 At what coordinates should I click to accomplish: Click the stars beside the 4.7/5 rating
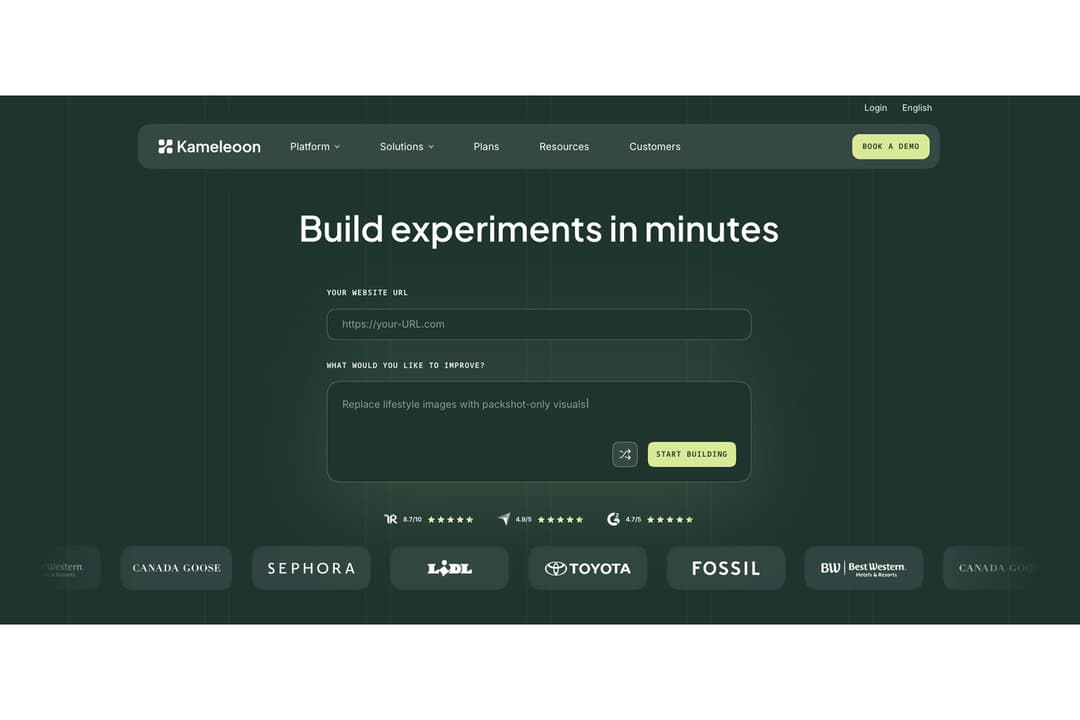pyautogui.click(x=669, y=520)
